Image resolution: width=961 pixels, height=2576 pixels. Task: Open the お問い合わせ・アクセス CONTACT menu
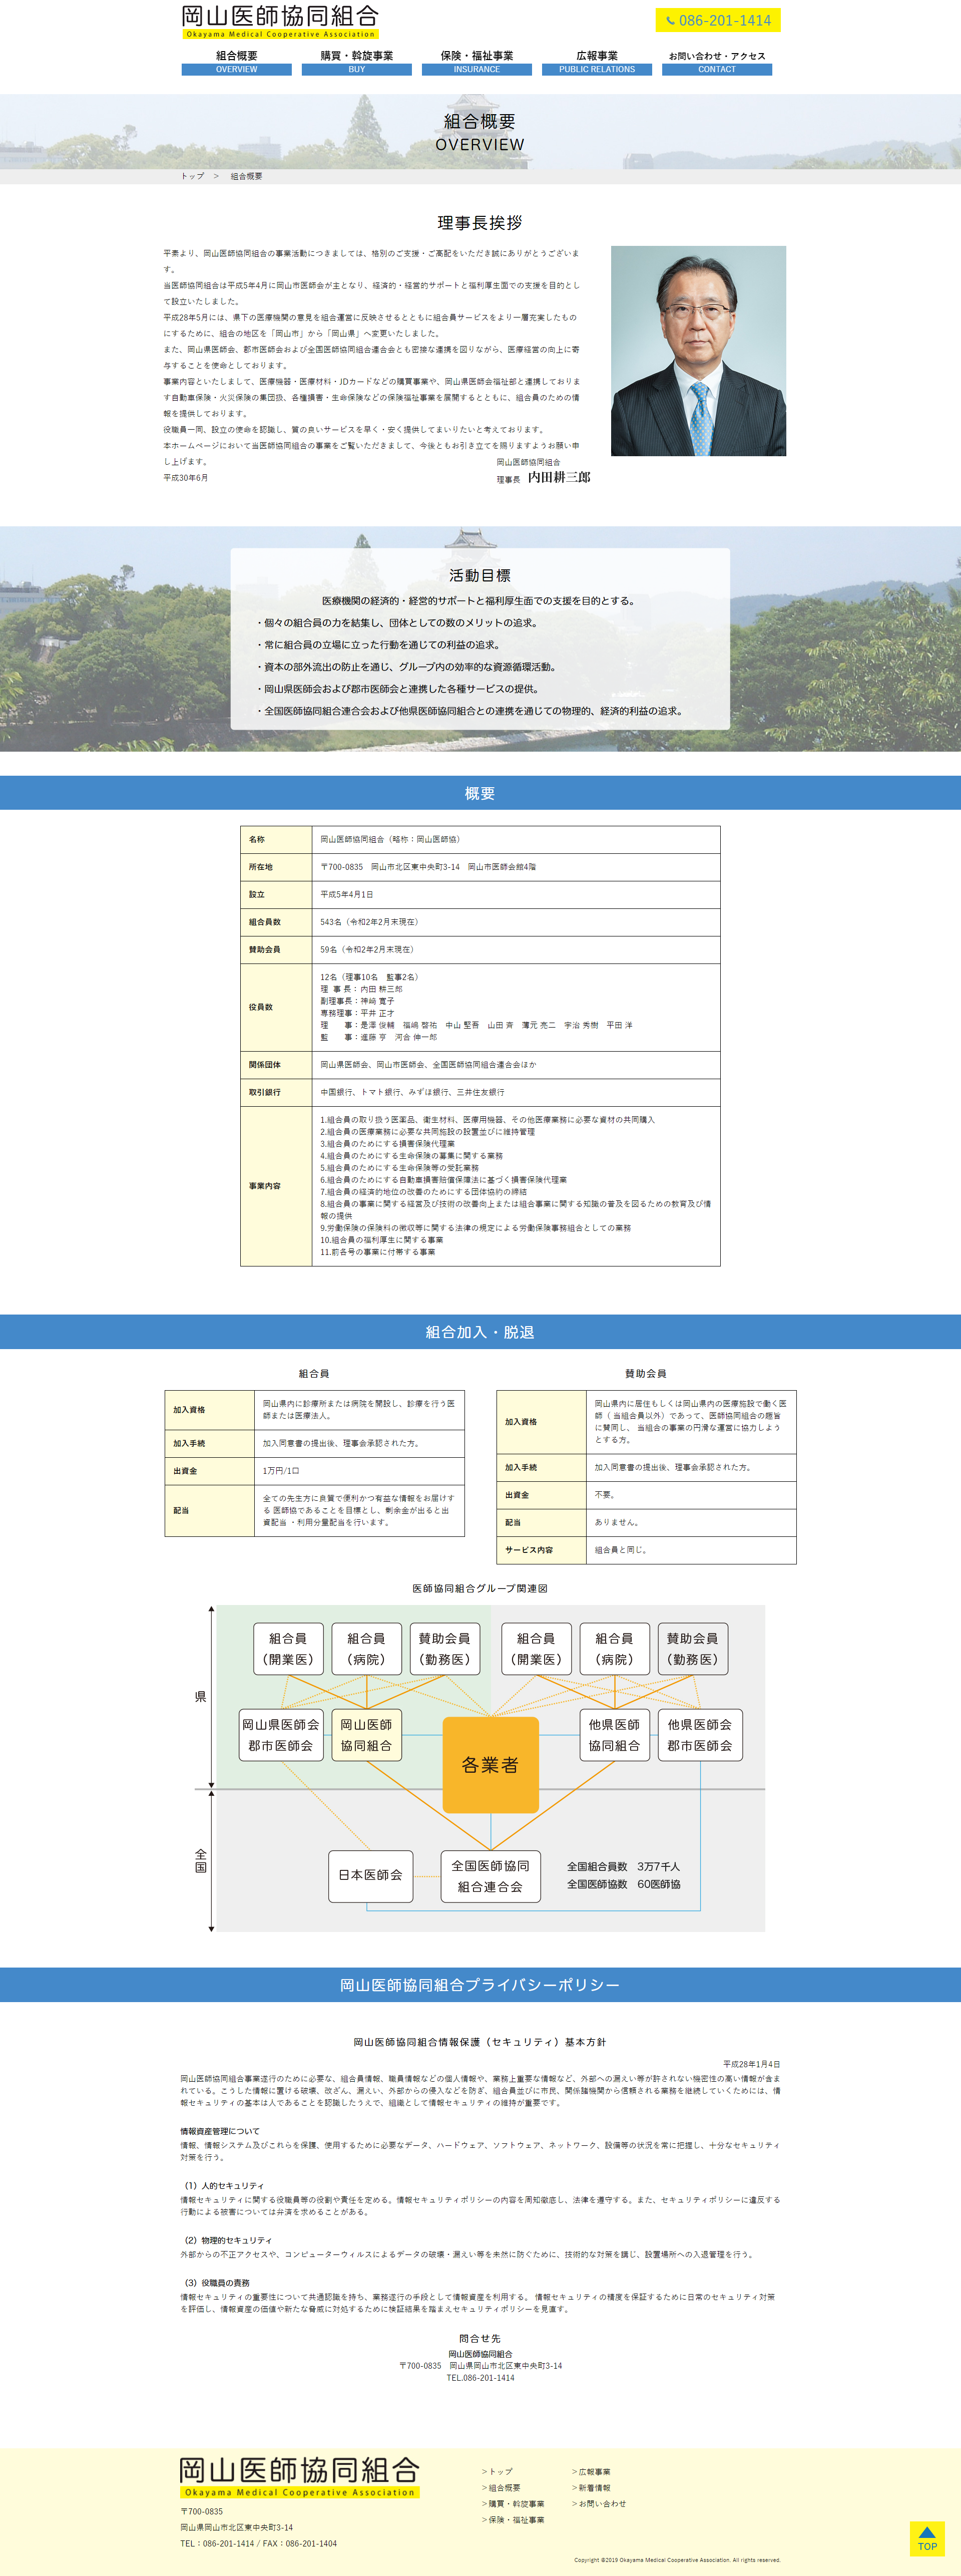pyautogui.click(x=717, y=62)
